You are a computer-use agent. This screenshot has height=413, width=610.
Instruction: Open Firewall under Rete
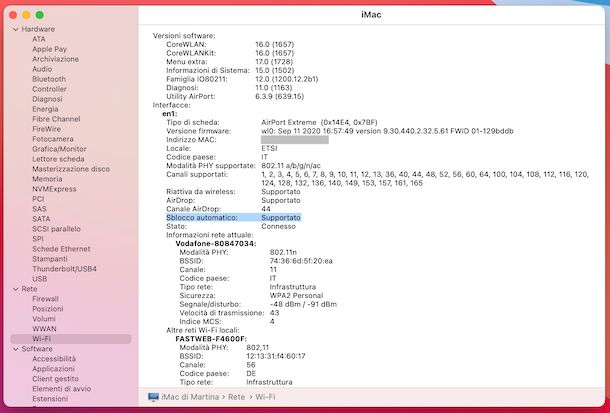pyautogui.click(x=46, y=299)
